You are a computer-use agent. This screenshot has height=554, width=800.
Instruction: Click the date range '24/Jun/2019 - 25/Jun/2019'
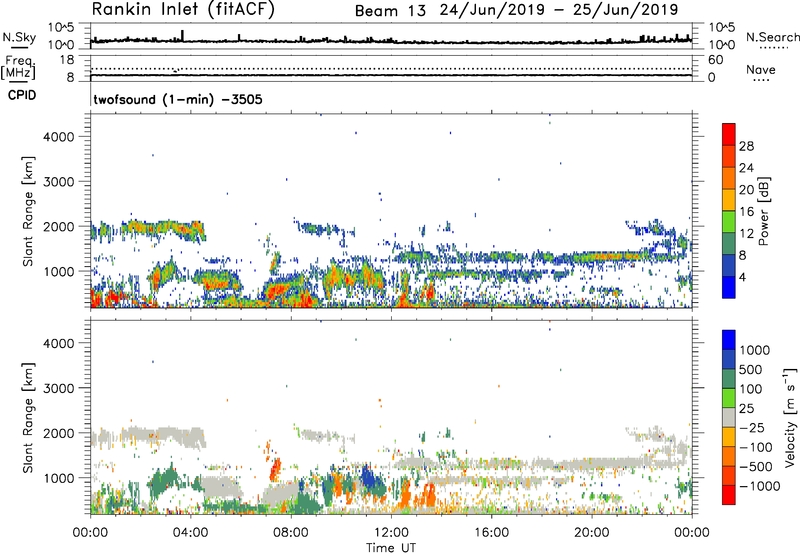pos(559,10)
